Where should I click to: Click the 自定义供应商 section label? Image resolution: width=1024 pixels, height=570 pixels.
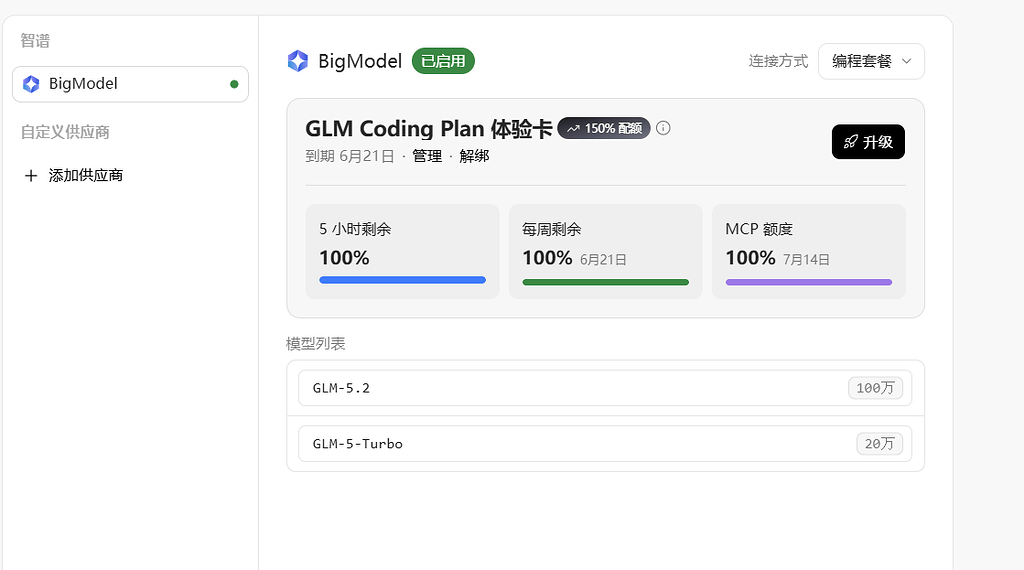[65, 132]
